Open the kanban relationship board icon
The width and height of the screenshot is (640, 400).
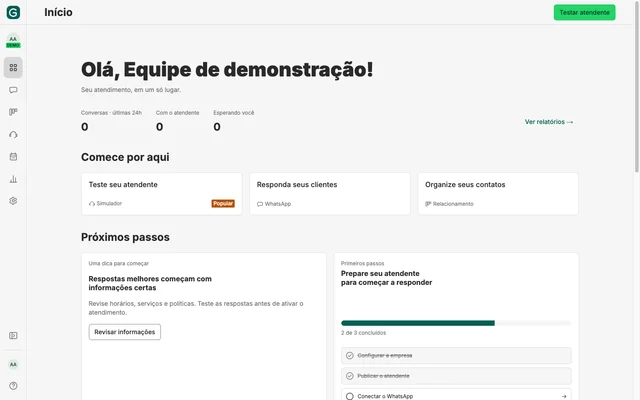pos(13,112)
